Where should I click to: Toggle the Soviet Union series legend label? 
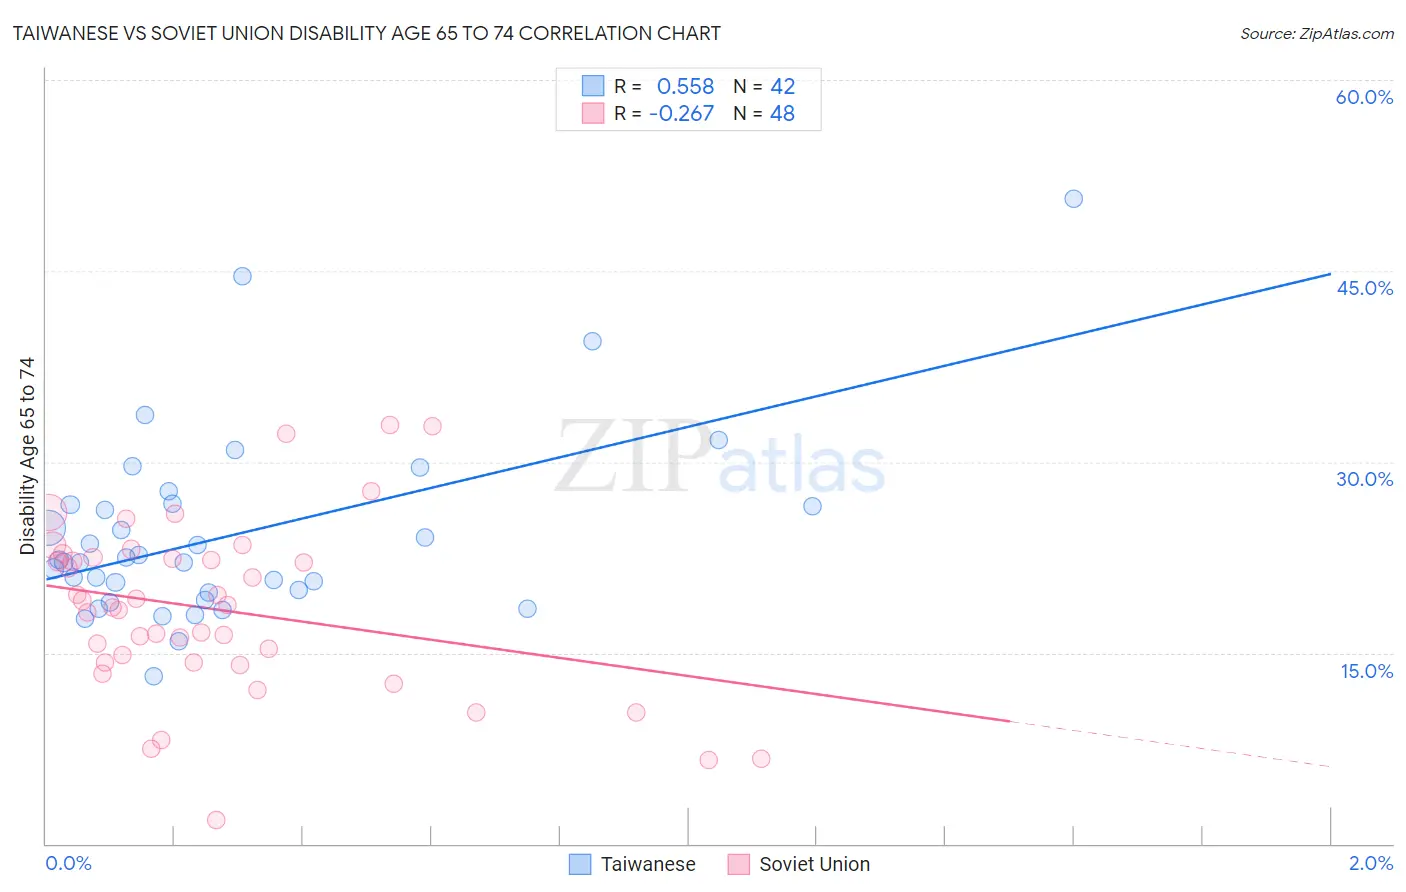[x=814, y=864]
